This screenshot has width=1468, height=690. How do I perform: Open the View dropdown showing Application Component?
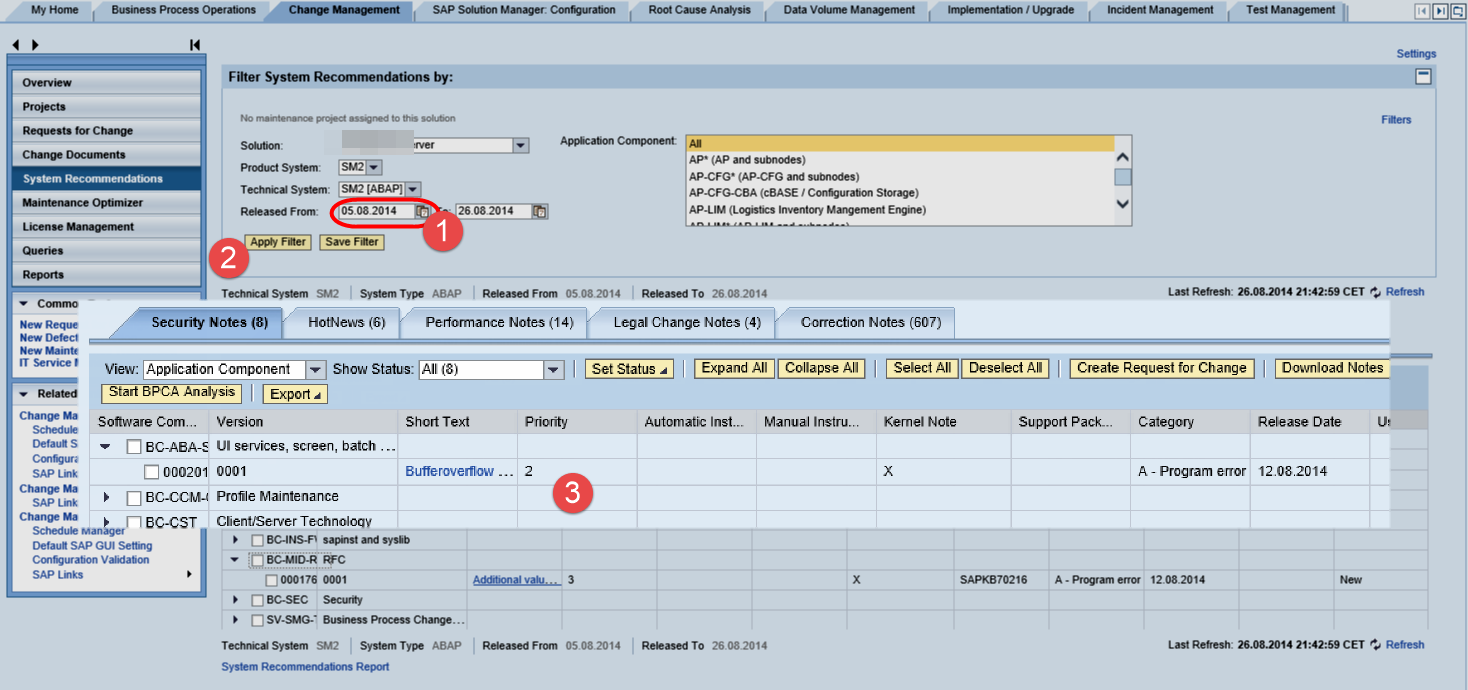[316, 370]
